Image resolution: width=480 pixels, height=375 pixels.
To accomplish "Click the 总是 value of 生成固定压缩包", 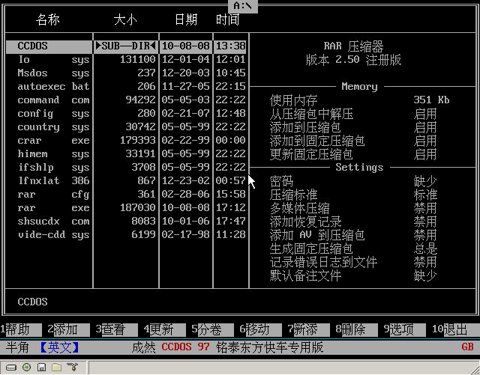I will coord(425,249).
